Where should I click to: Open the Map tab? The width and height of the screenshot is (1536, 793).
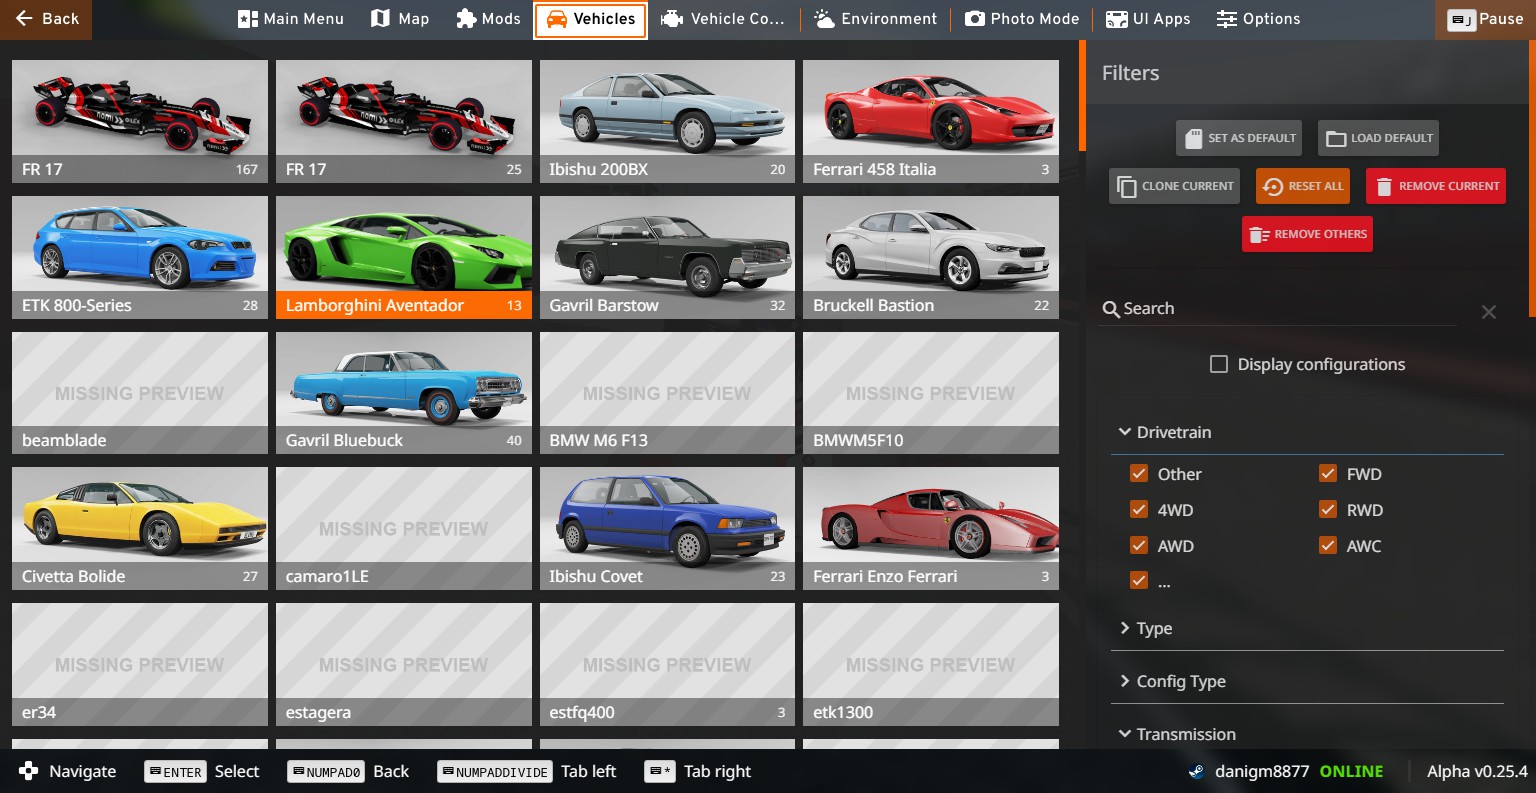point(400,19)
